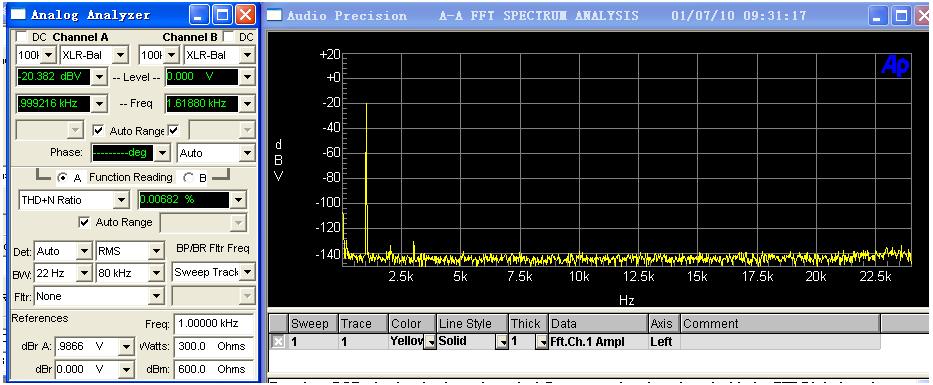
Task: Enable the Channel A DC coupling checkbox
Action: point(21,37)
